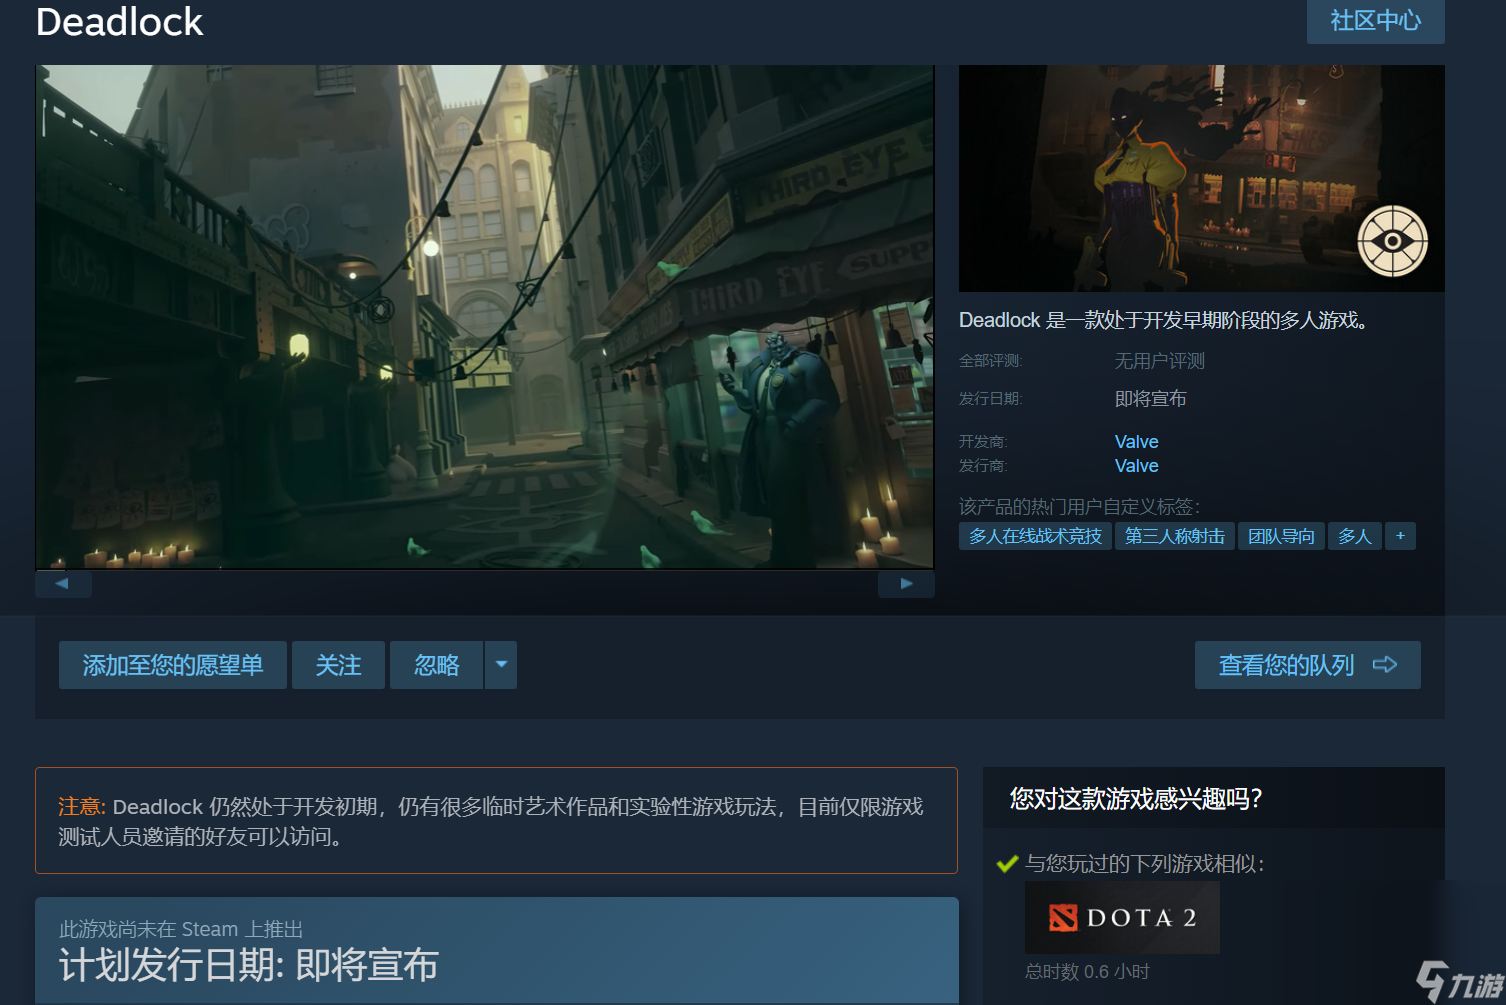Click the 此游戏尚未在 Steam 上推出 notice
This screenshot has width=1506, height=1005.
[181, 929]
